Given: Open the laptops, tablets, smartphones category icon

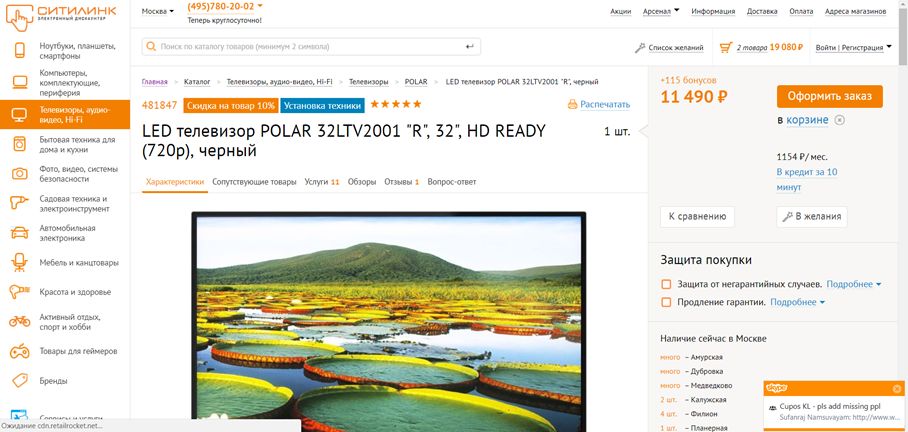Looking at the screenshot, I should tap(20, 50).
